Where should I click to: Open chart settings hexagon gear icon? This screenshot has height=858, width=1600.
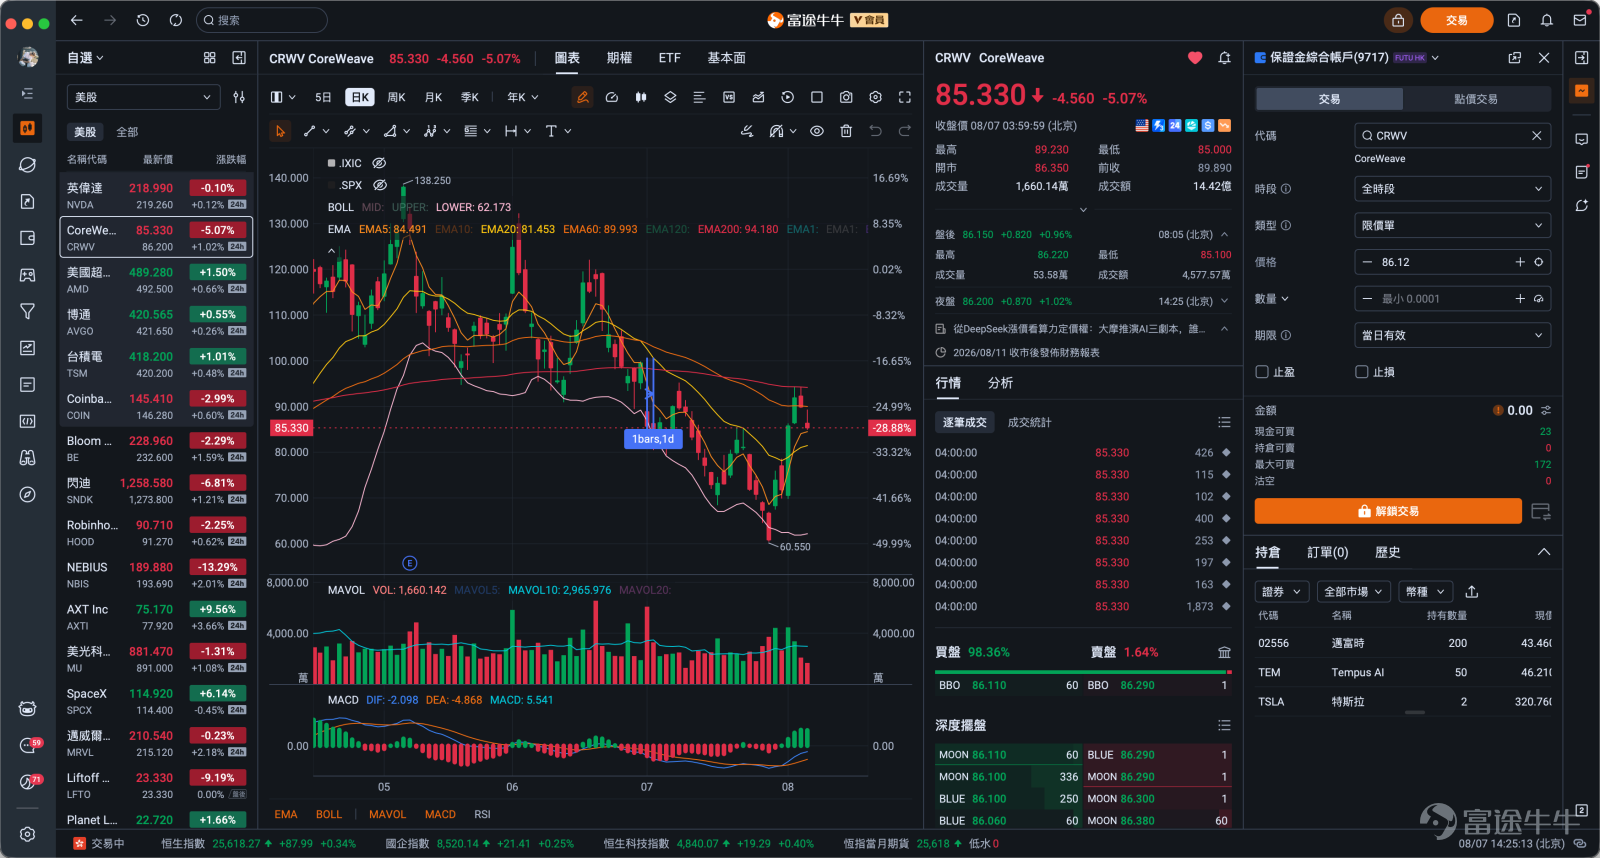coord(875,97)
